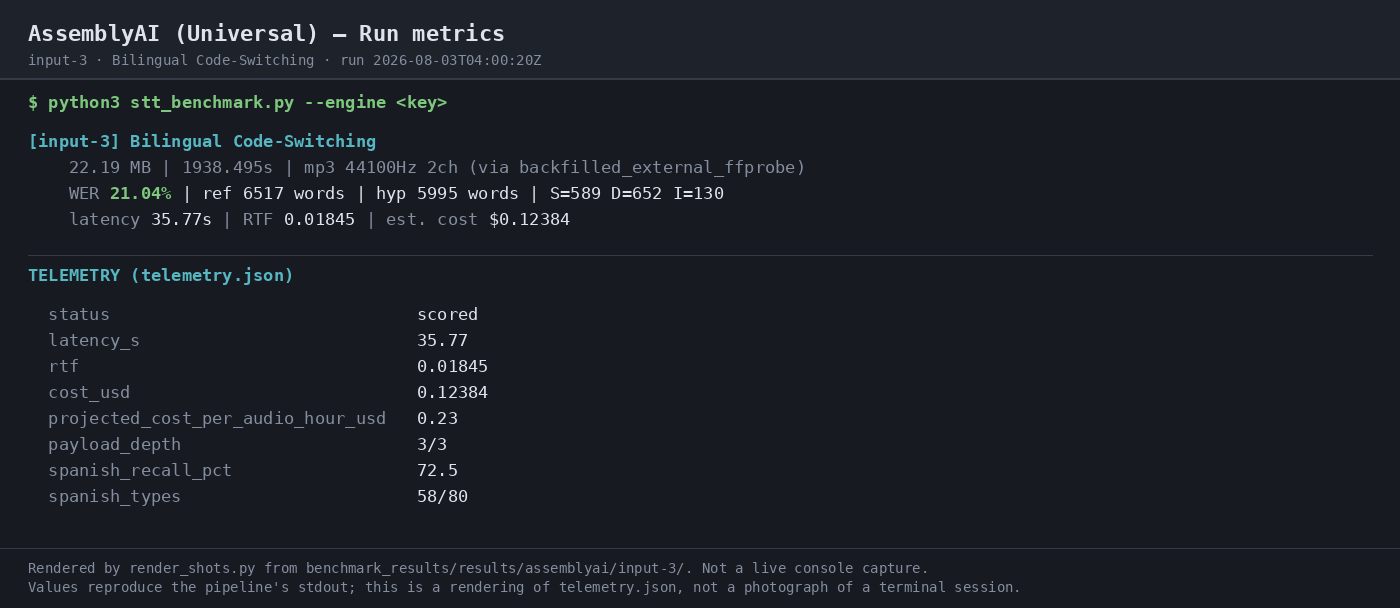
Task: Click "35.77s" in the summary latency line
Action: pos(181,220)
